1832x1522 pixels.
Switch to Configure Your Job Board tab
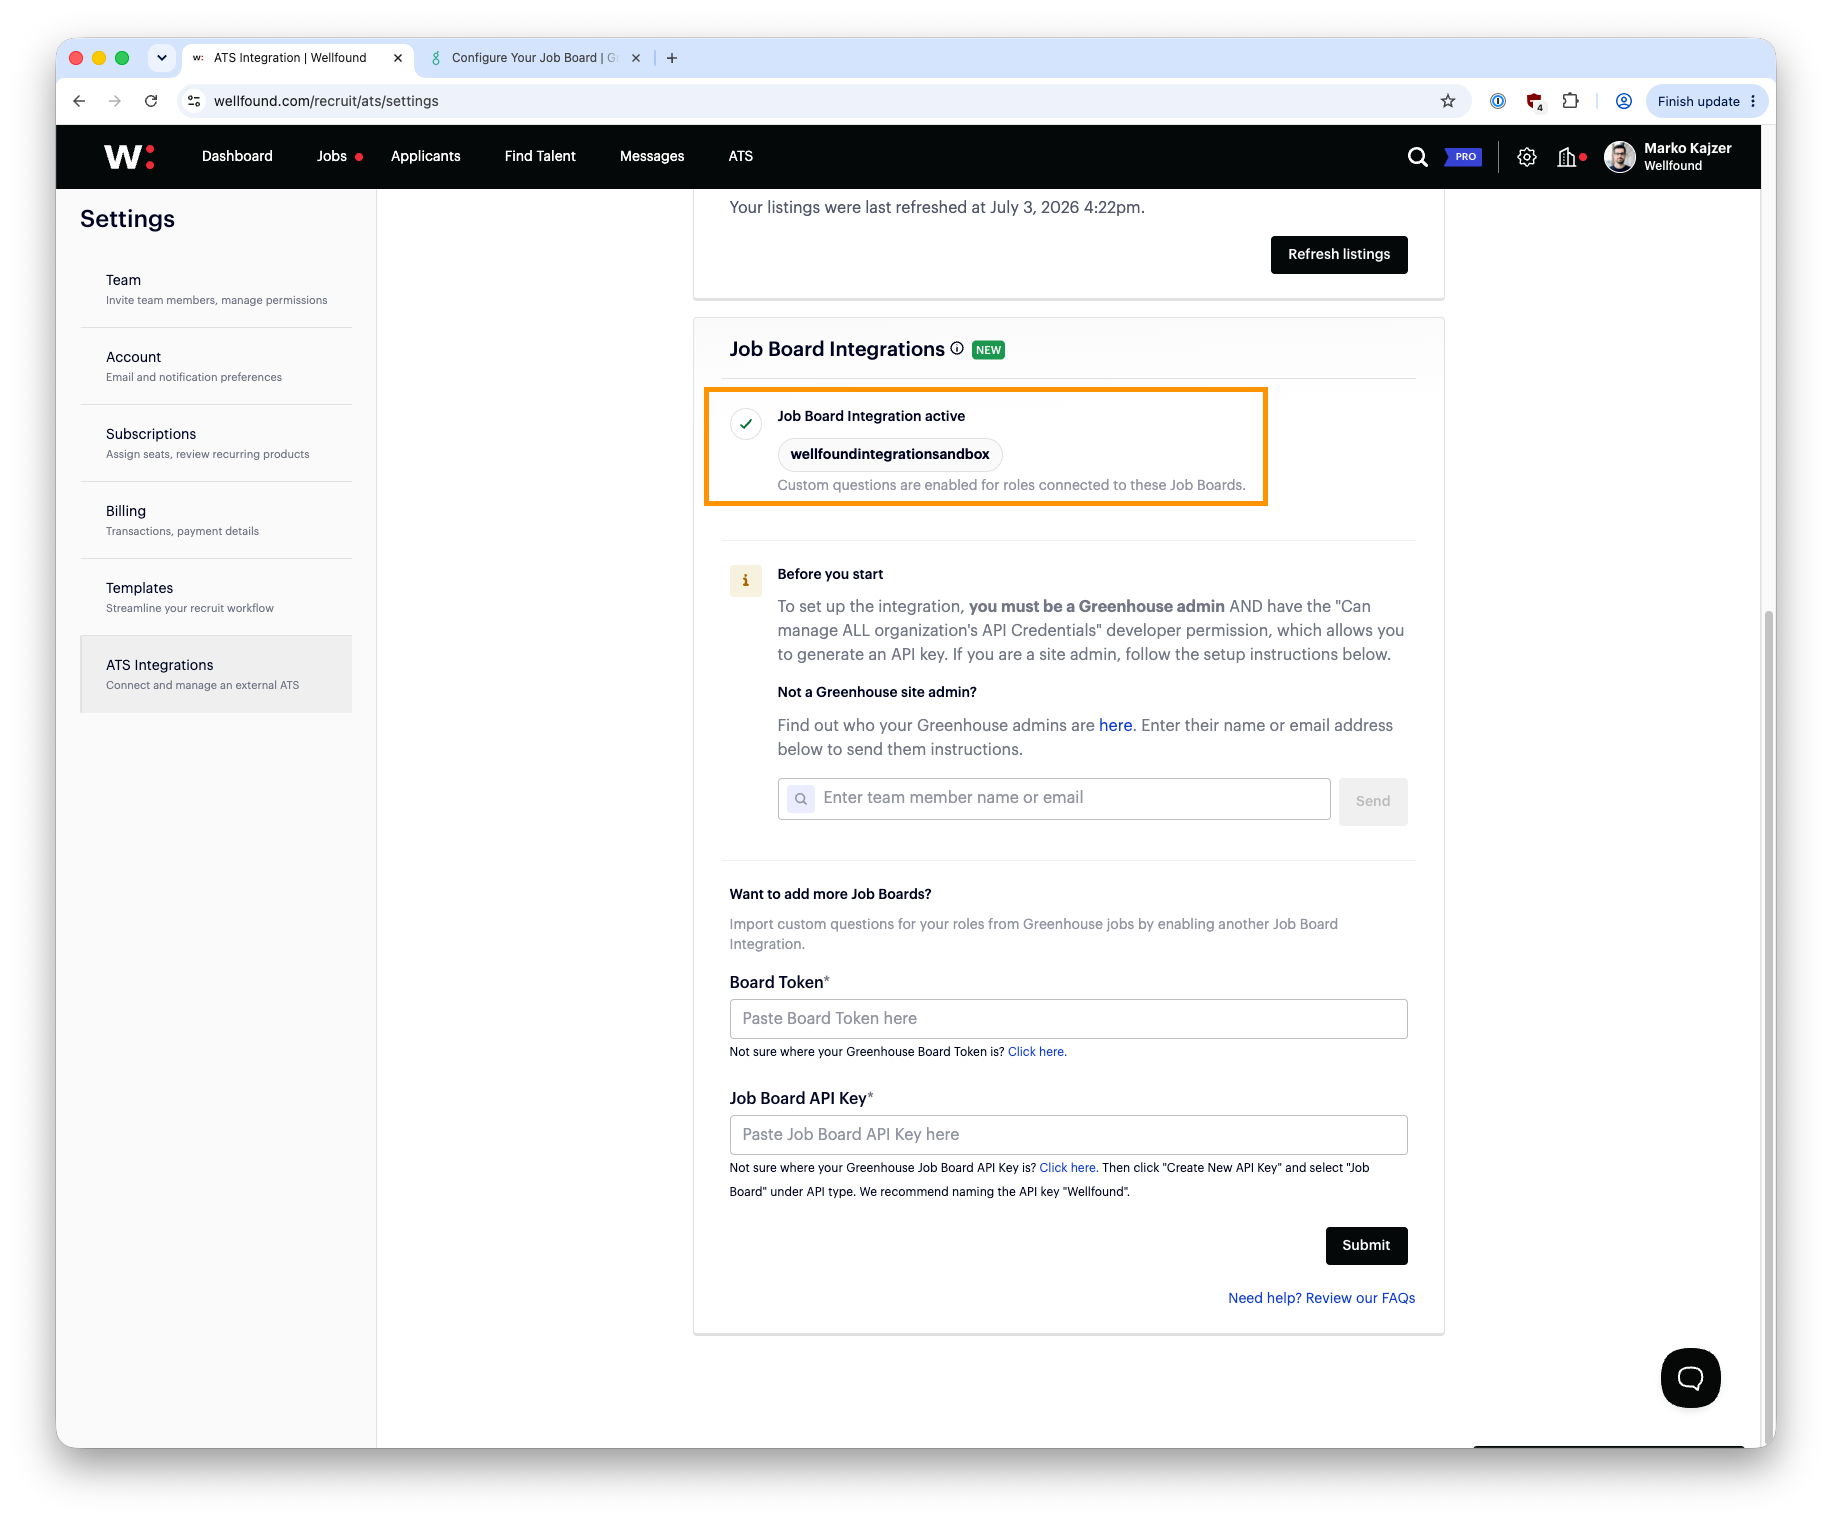coord(533,58)
